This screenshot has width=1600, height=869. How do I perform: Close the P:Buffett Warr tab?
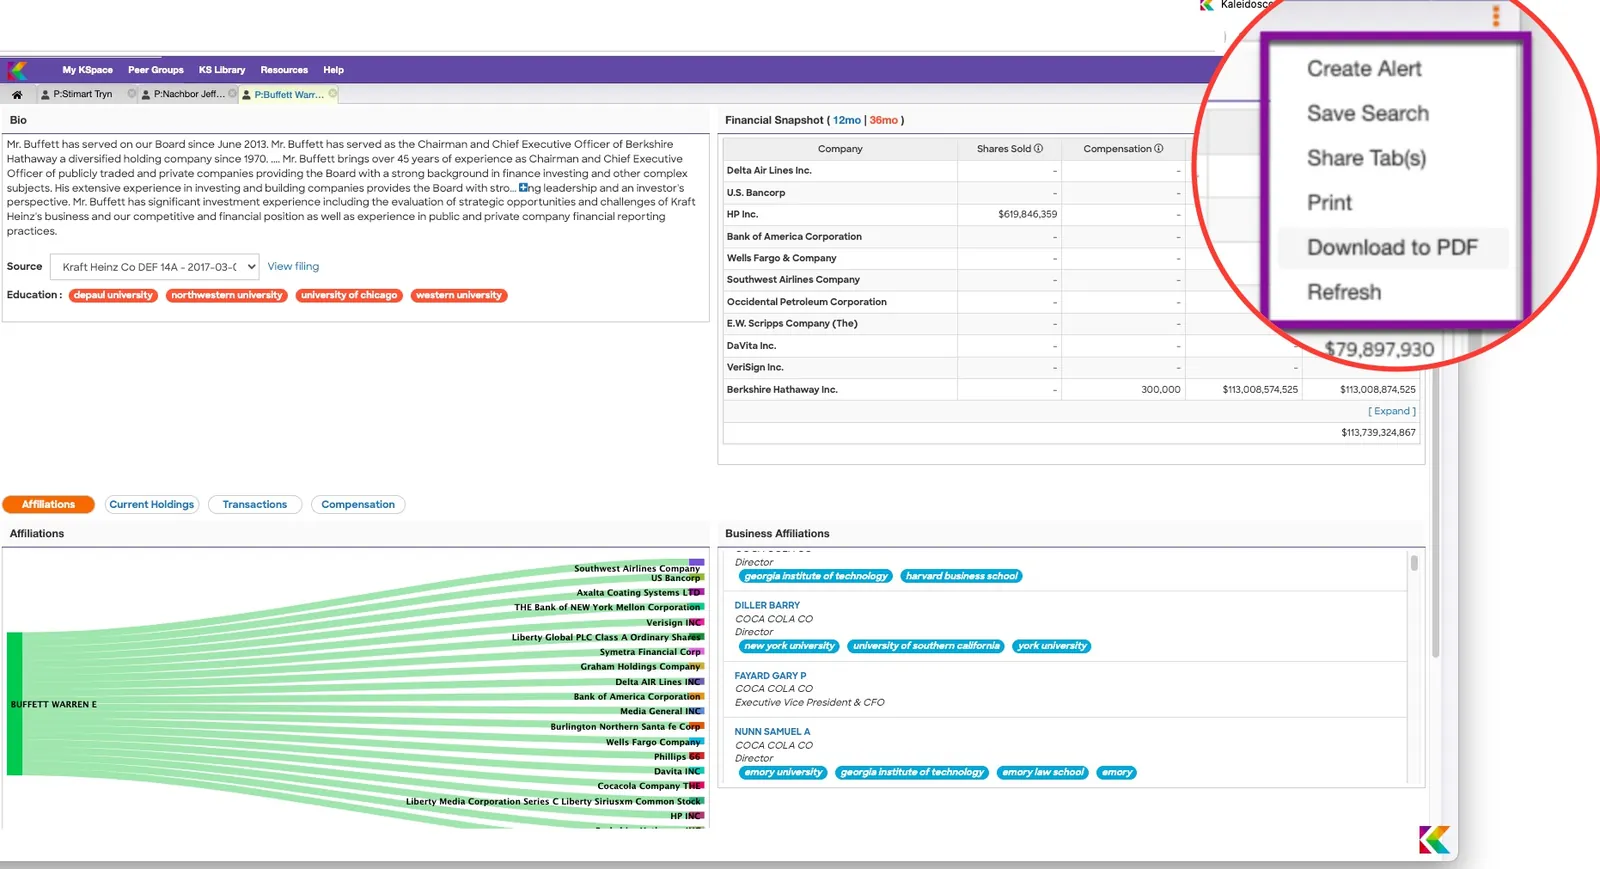(333, 94)
